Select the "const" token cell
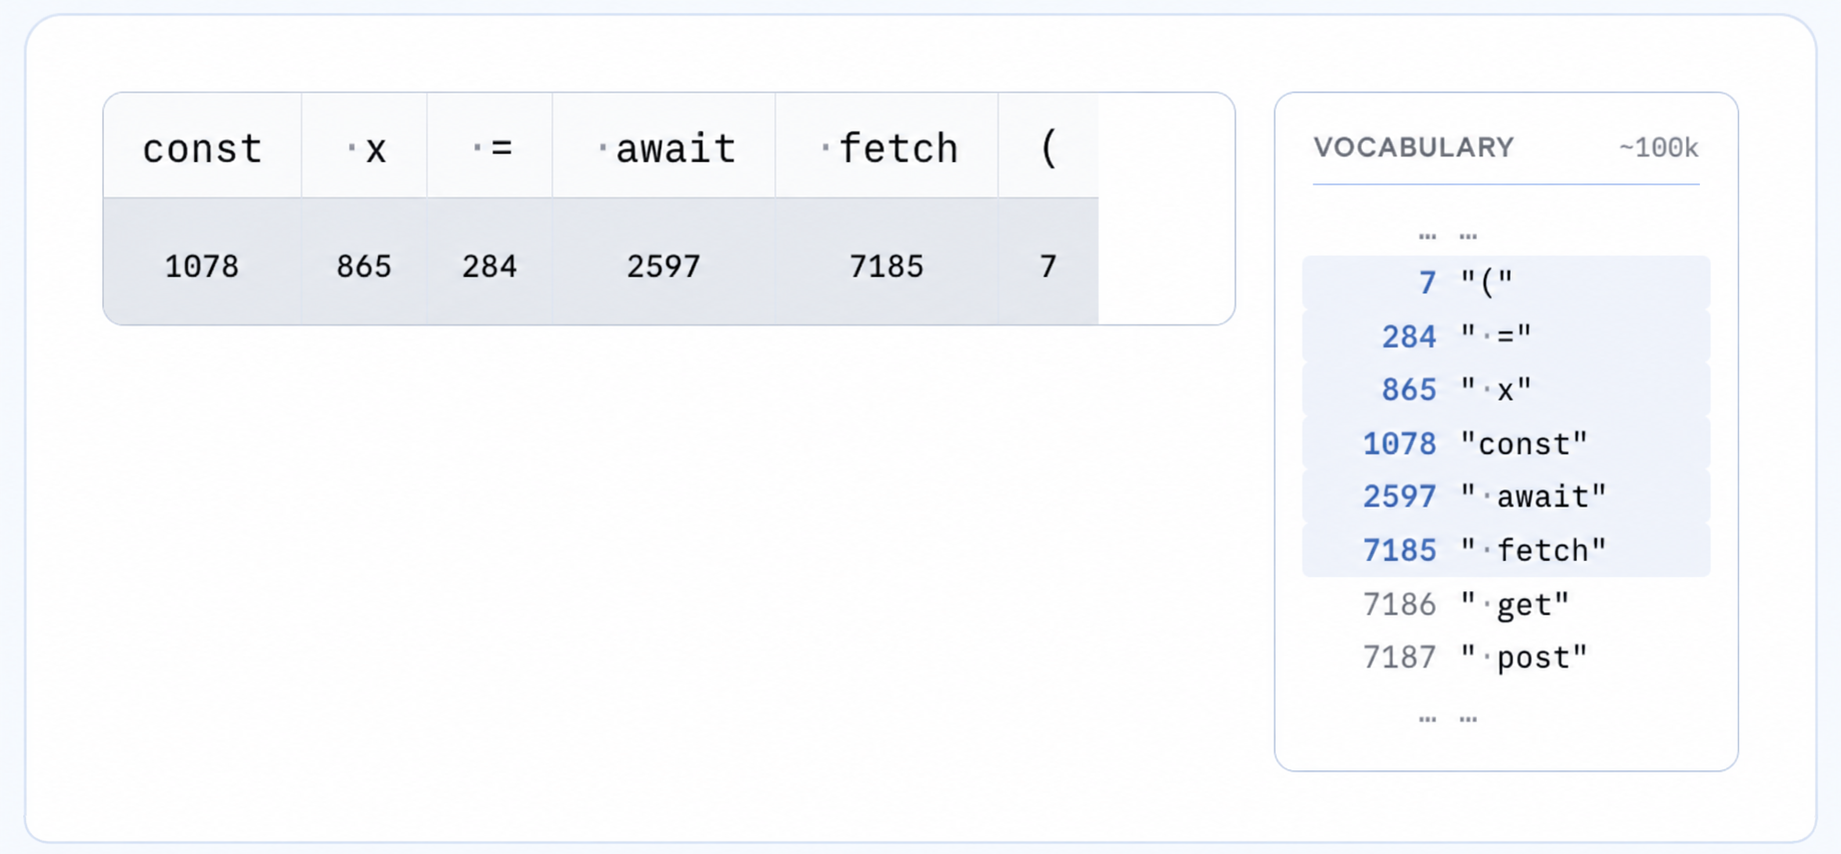 202,146
